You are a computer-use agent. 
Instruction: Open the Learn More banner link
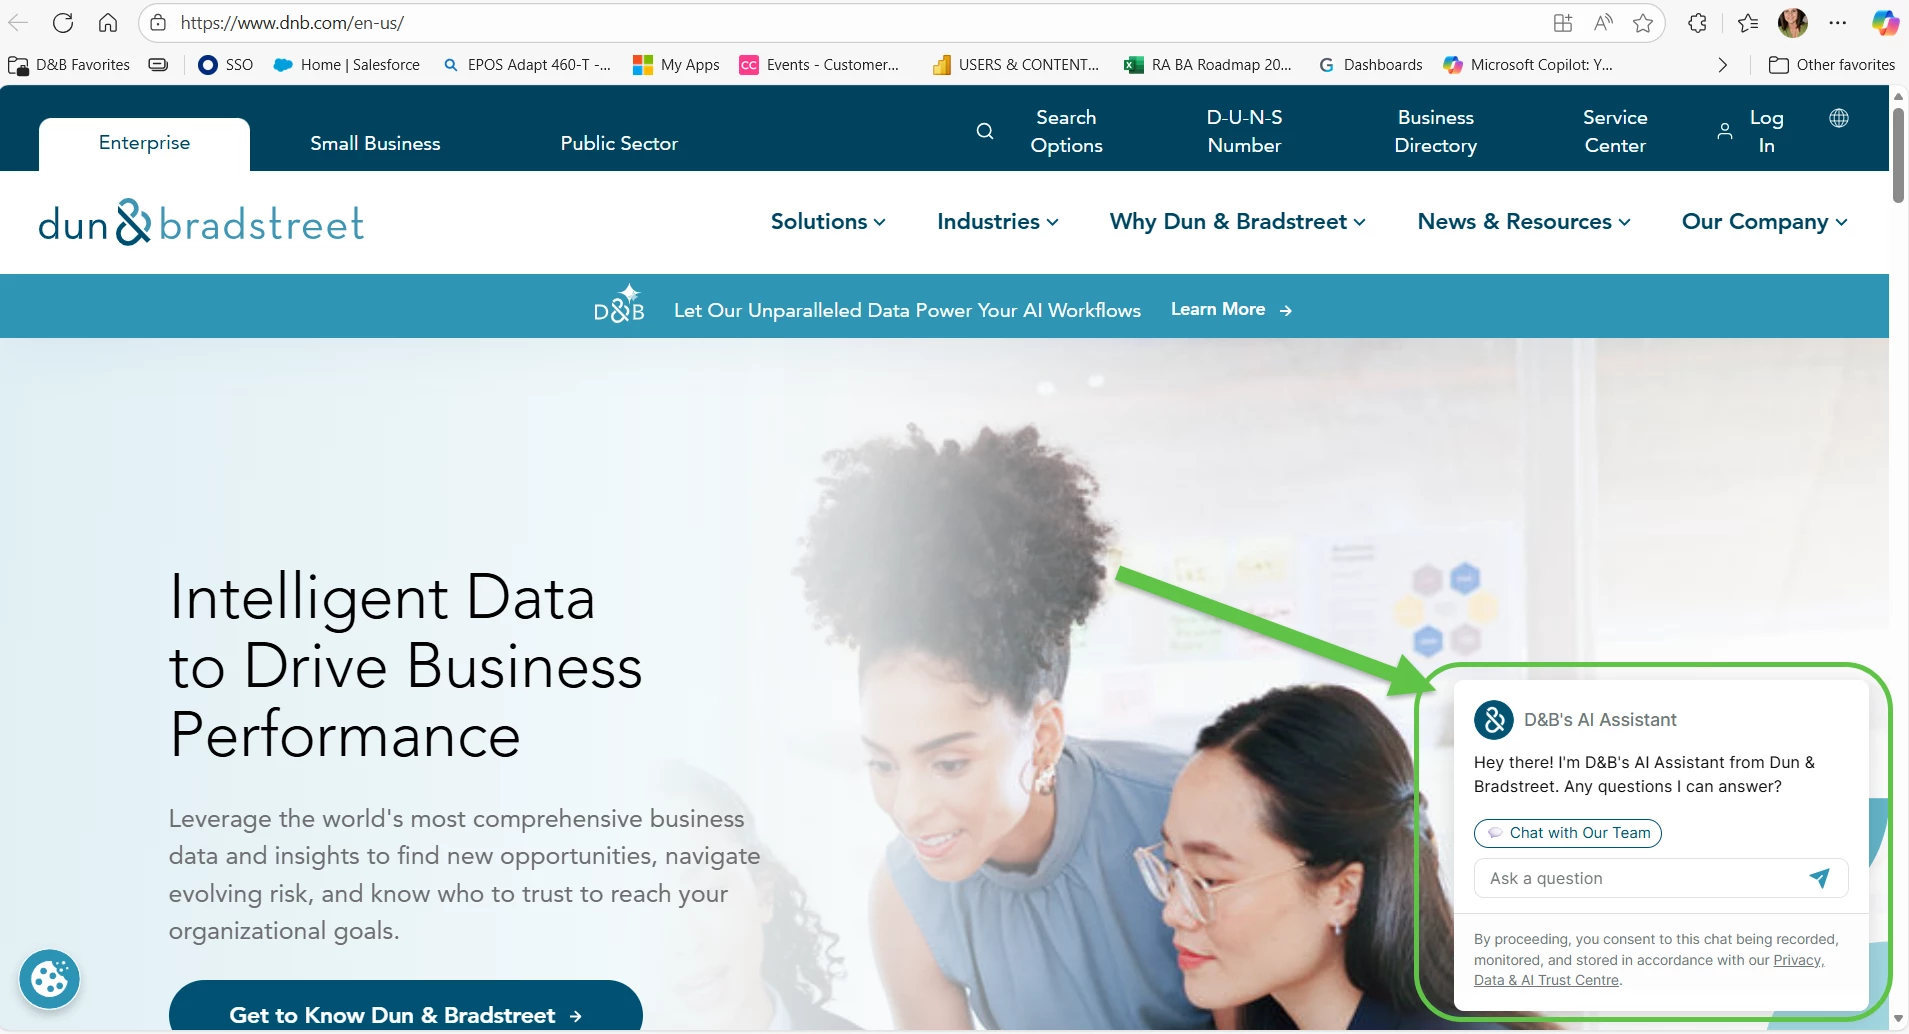(1232, 310)
